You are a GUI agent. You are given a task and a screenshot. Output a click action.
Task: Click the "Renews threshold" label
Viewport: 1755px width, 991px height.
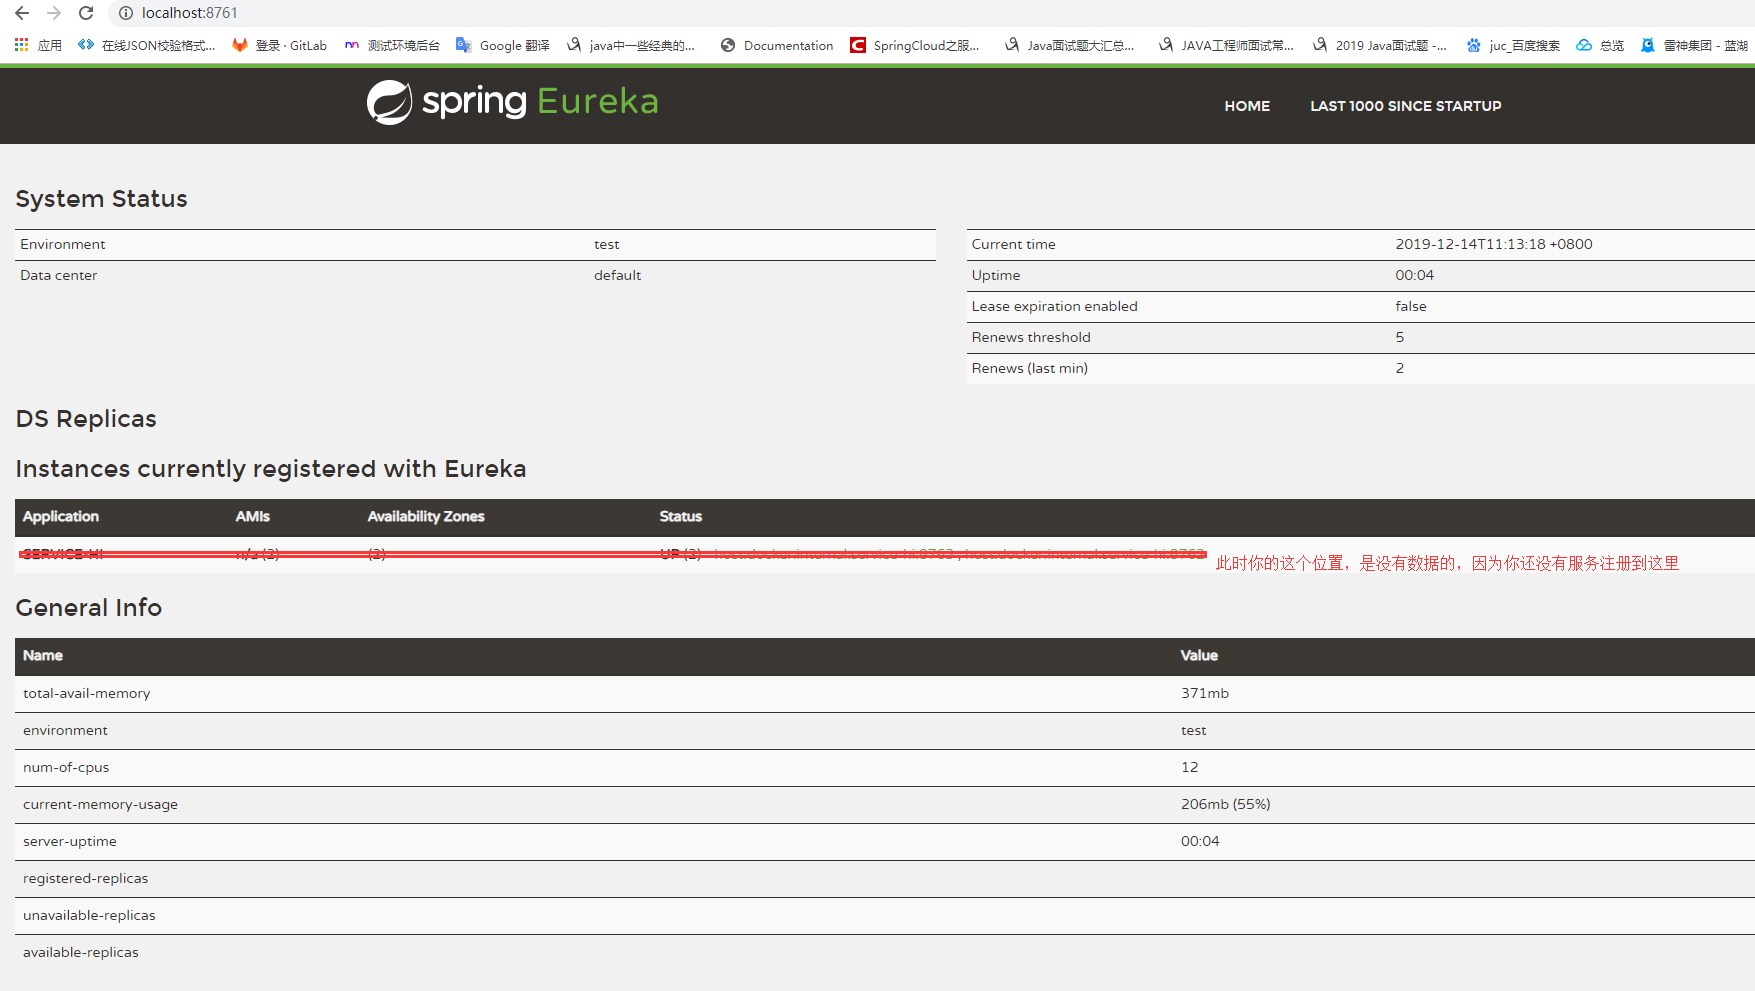[1031, 338]
